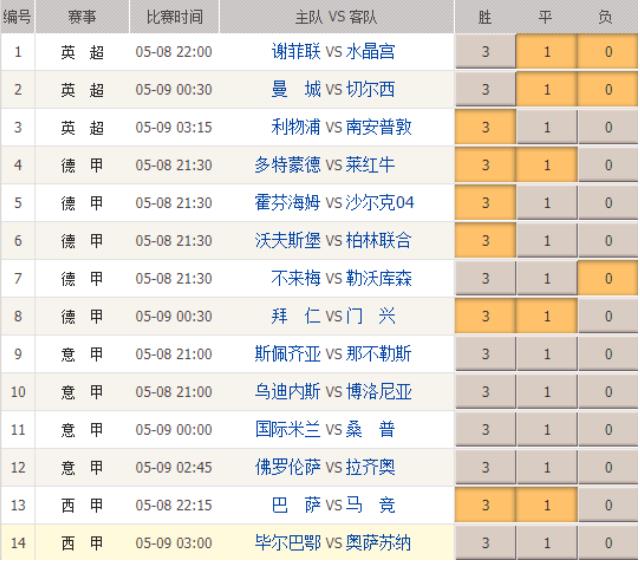Click the 负 column header
The height and width of the screenshot is (562, 640).
pos(605,17)
